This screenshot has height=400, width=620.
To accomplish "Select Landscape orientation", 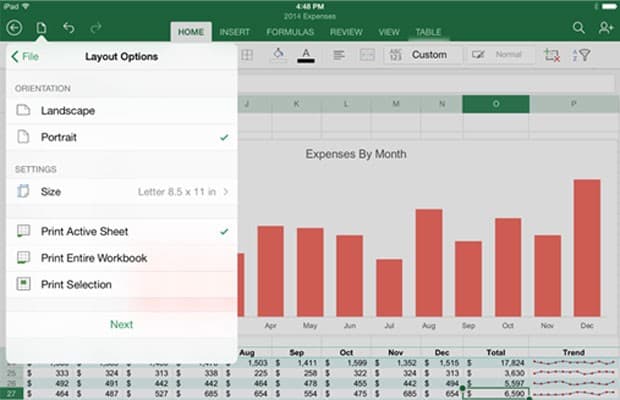I will (122, 111).
